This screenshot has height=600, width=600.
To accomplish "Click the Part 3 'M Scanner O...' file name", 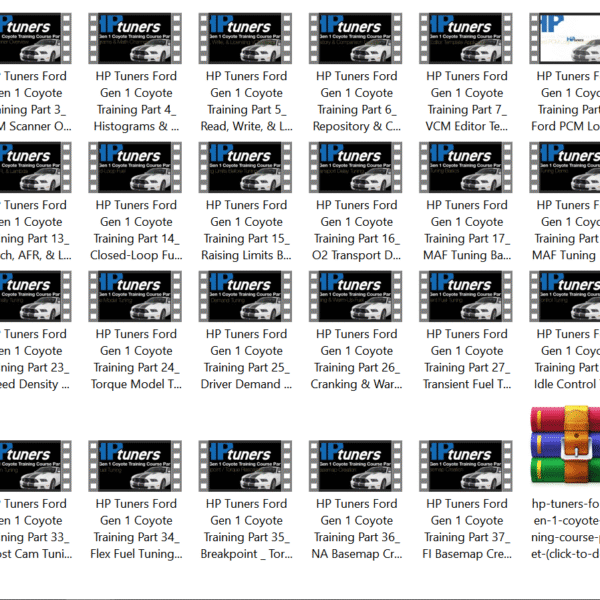I will 36,126.
